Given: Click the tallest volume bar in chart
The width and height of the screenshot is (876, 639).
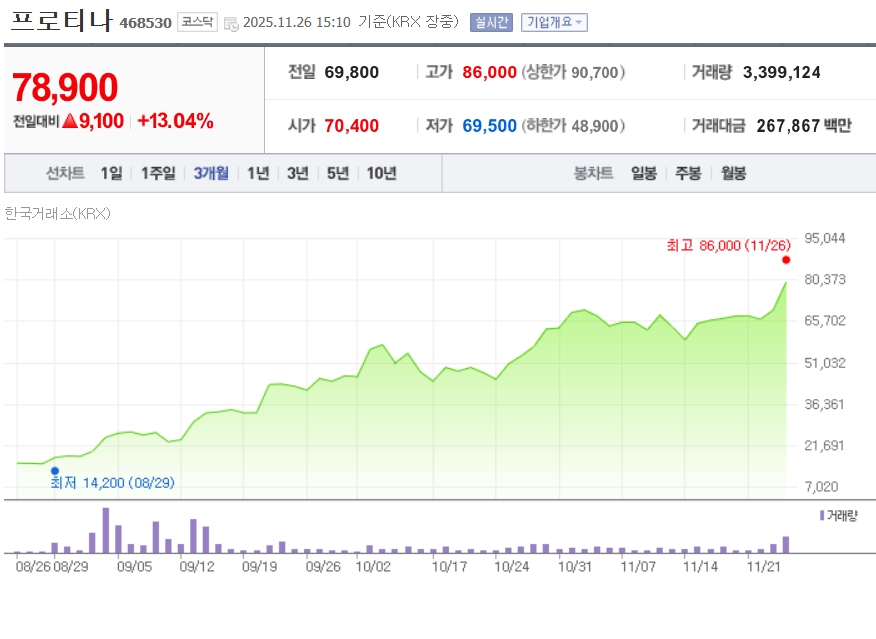Looking at the screenshot, I should coord(105,530).
